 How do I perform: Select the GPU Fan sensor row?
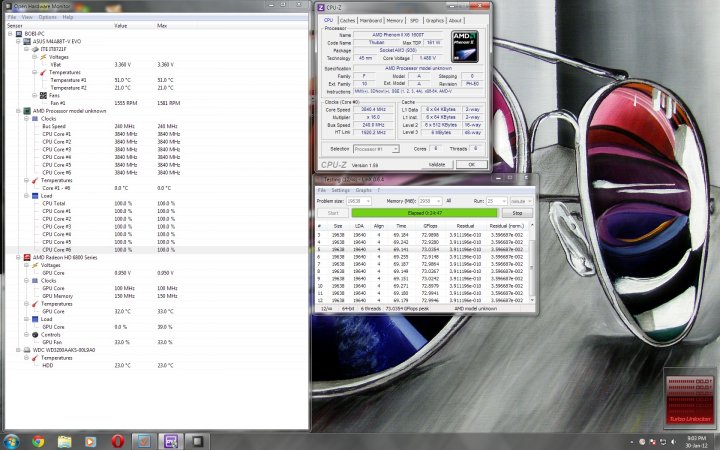(x=156, y=342)
